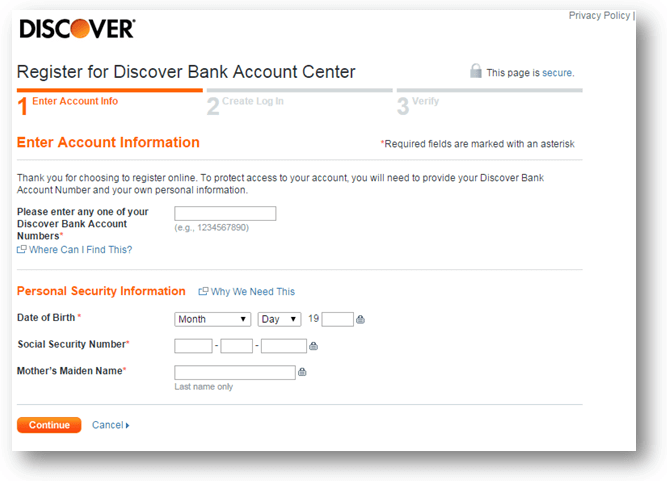Image resolution: width=667 pixels, height=481 pixels.
Task: Focus the Discover Bank Account Number field
Action: tap(225, 213)
